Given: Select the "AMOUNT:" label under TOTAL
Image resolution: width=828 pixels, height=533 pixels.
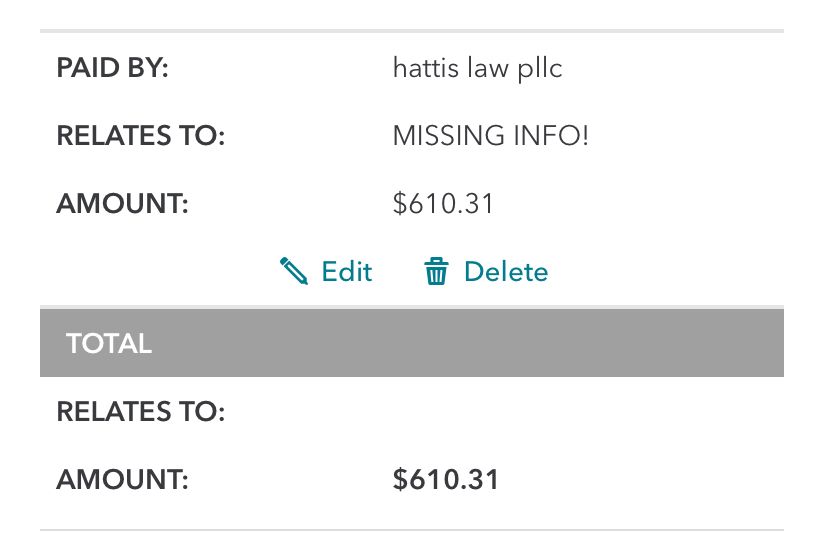Looking at the screenshot, I should click(122, 479).
